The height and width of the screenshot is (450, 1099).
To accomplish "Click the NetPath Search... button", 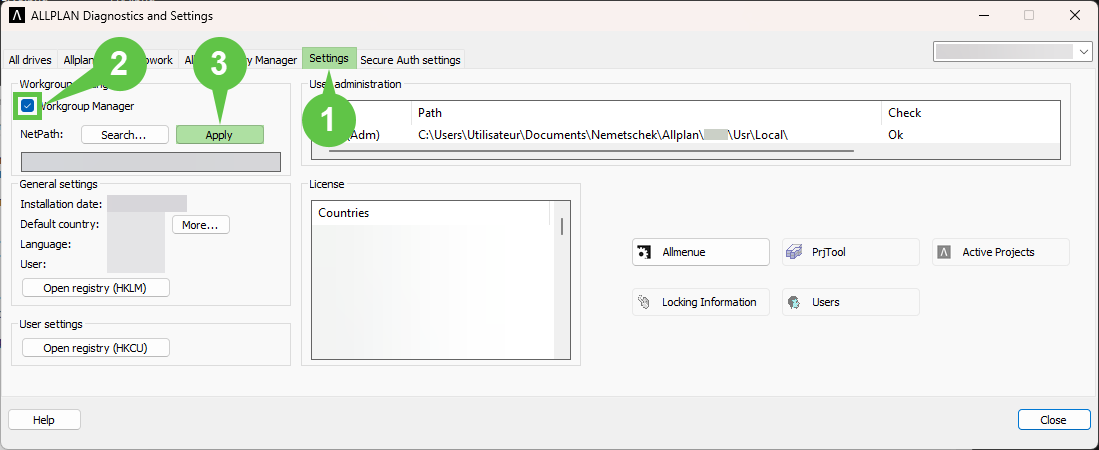I will coord(125,135).
